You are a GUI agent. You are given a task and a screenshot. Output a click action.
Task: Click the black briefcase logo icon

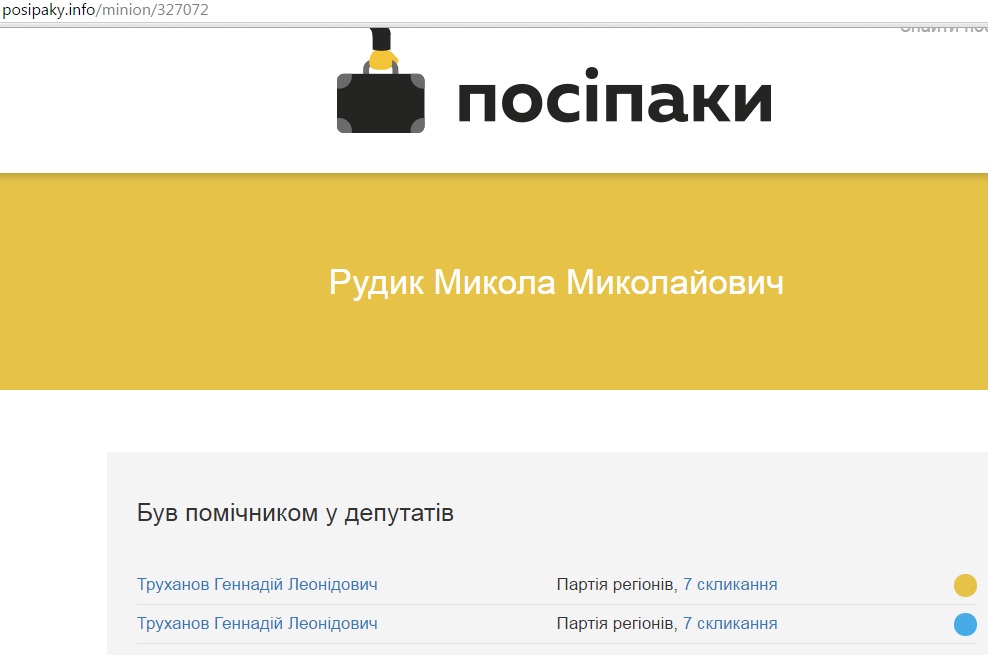click(380, 102)
